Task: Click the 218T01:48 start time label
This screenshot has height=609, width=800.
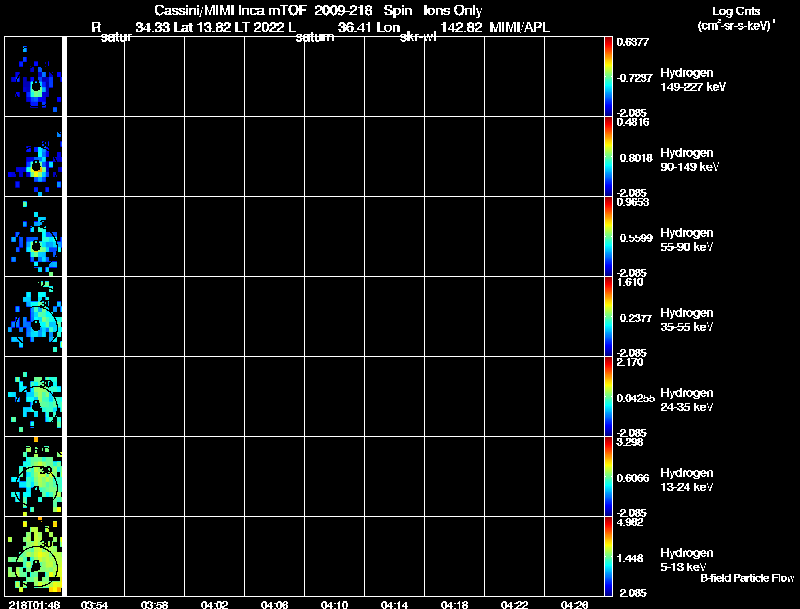Action: [x=33, y=605]
